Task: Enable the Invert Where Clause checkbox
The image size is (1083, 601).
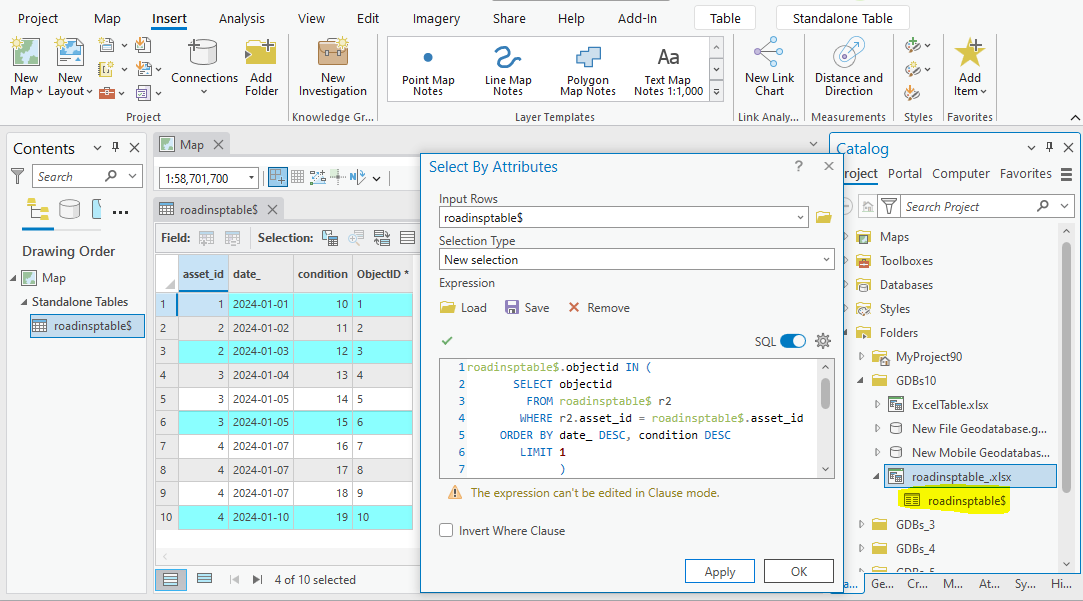Action: point(446,531)
